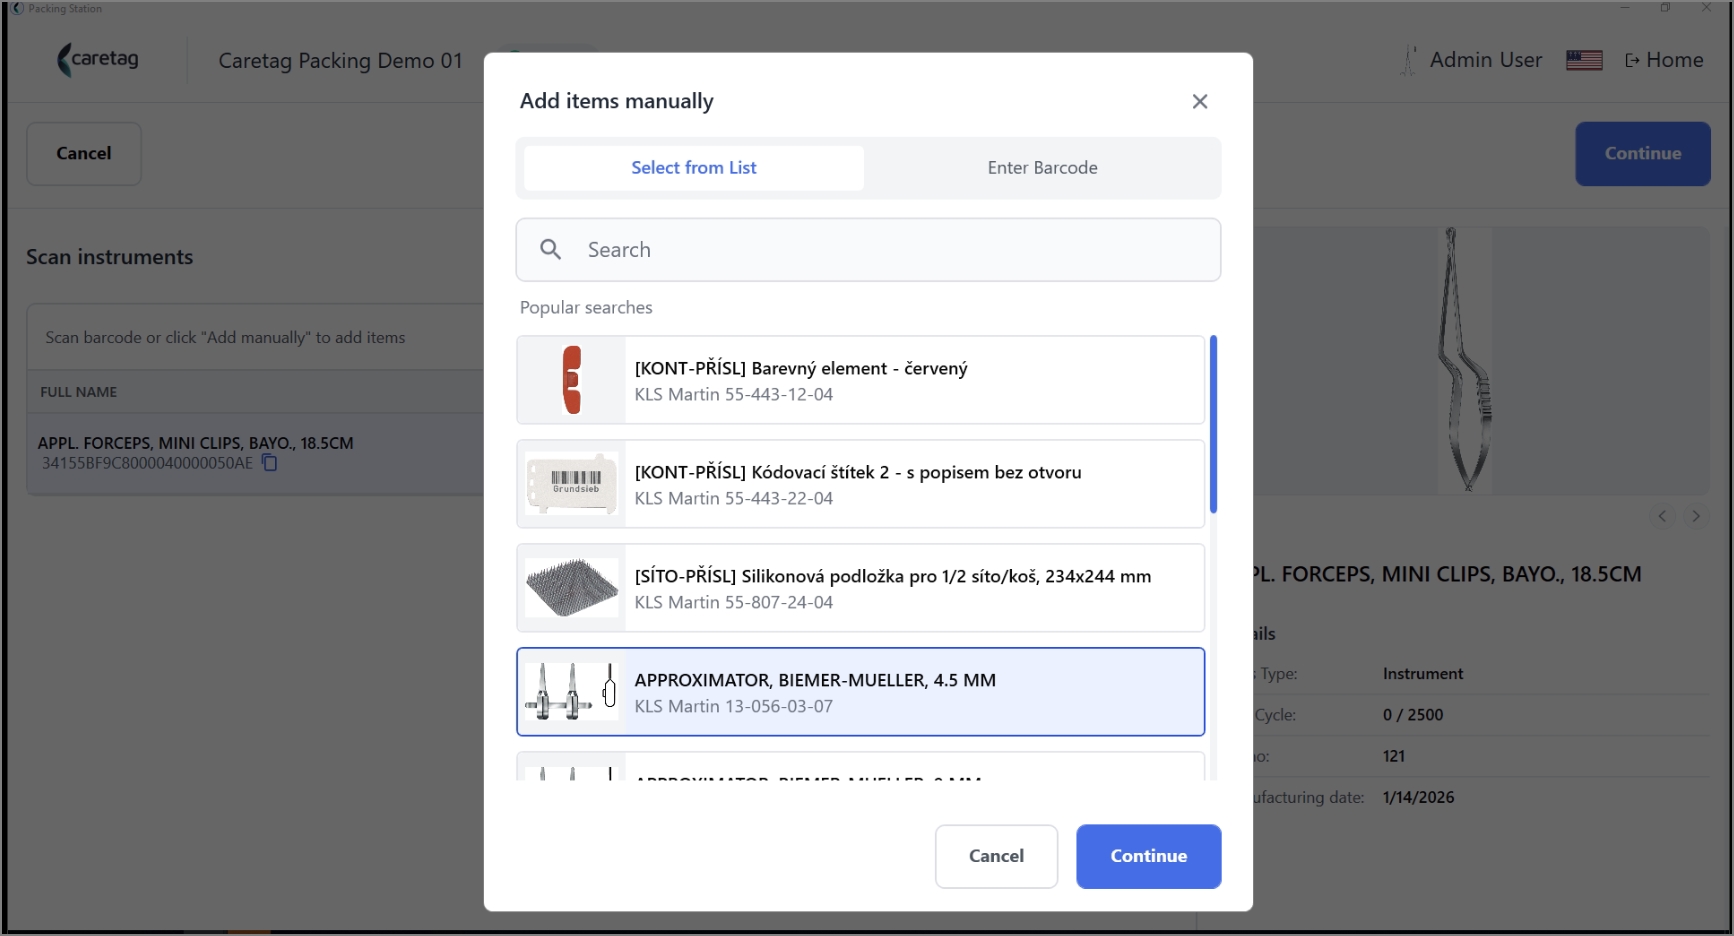Click KLS Martin 13-056-03-07 text
The height and width of the screenshot is (936, 1734).
pos(733,706)
